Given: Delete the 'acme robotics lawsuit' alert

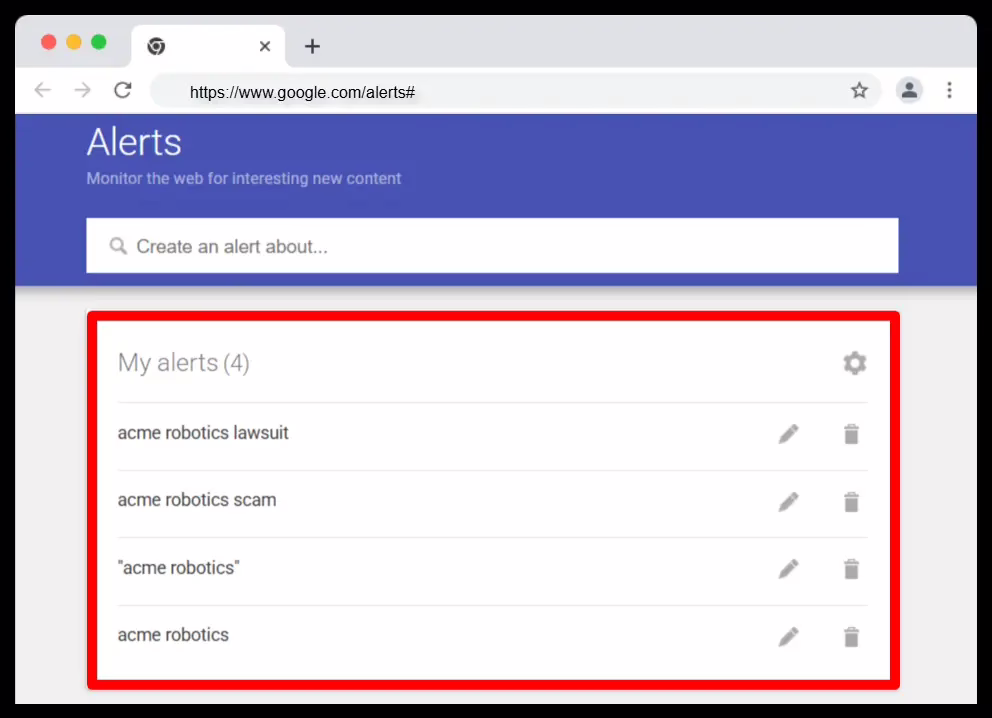Looking at the screenshot, I should [x=851, y=433].
